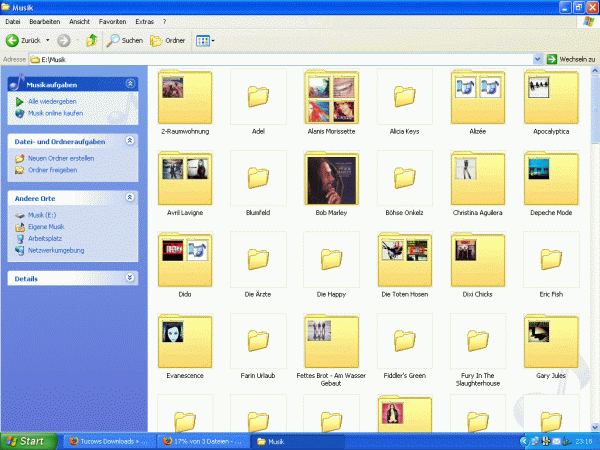Open Arbeitsplatz link
This screenshot has height=450, width=600.
click(x=45, y=238)
